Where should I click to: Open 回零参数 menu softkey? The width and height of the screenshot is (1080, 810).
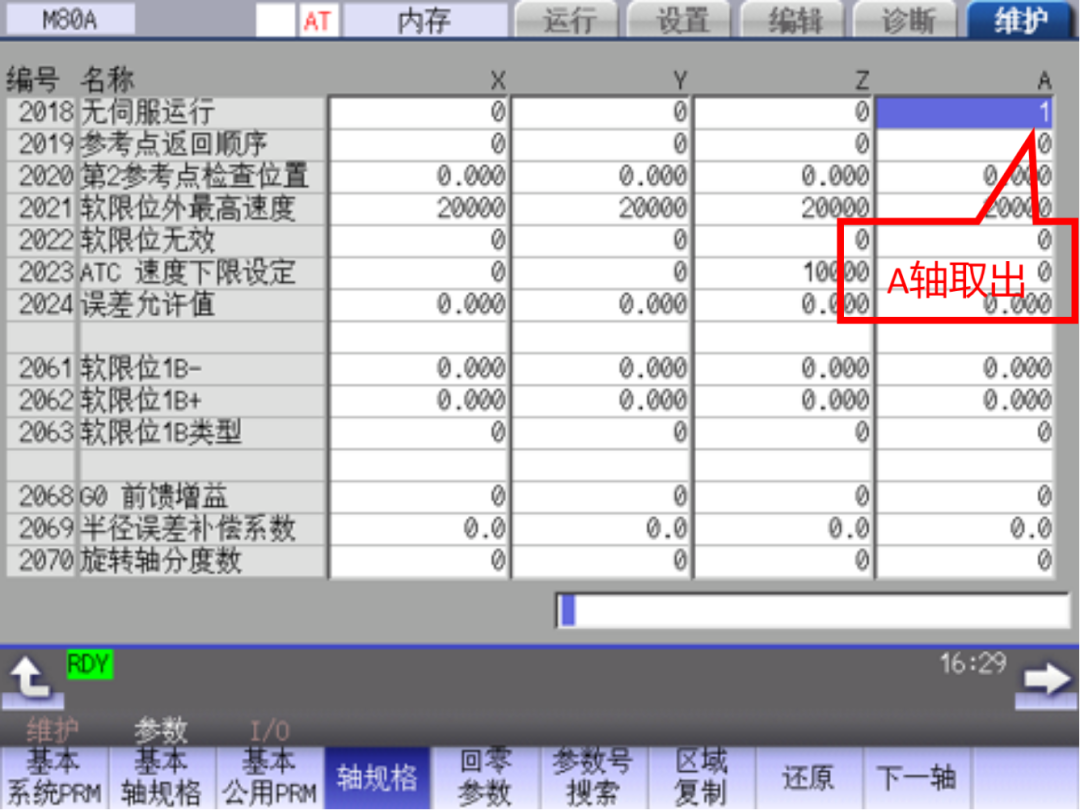click(485, 777)
